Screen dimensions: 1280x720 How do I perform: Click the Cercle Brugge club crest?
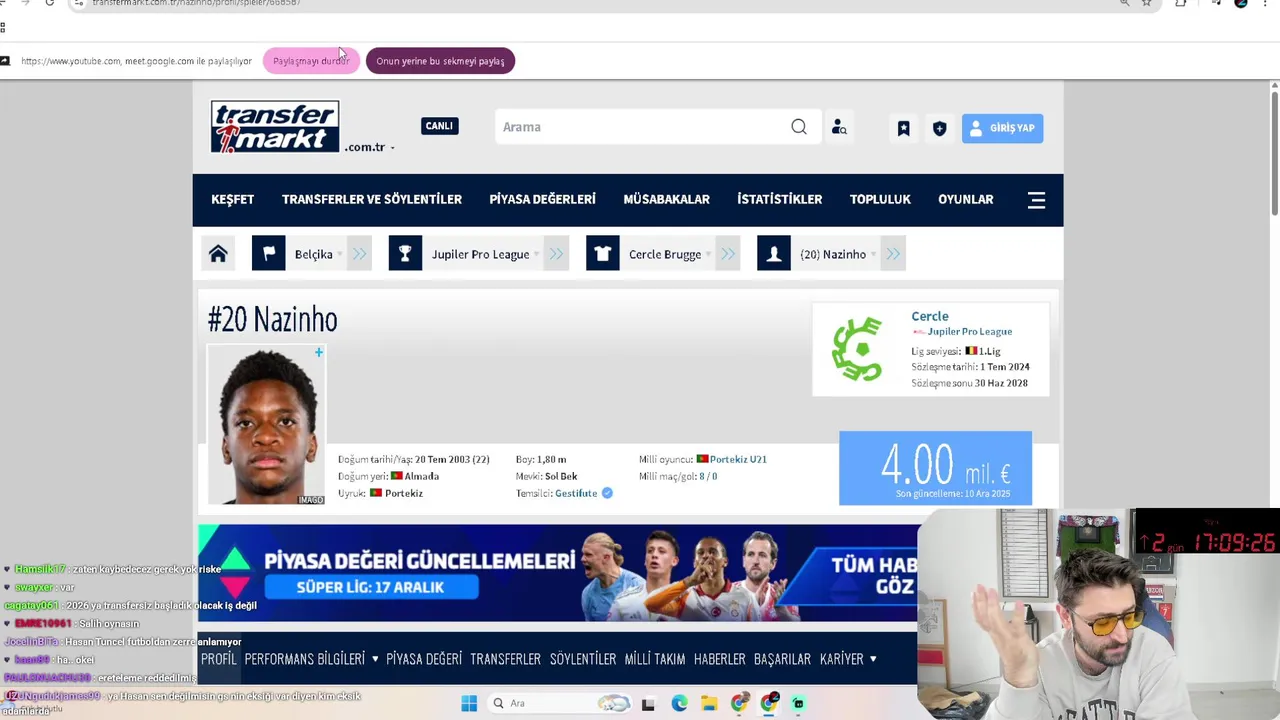pyautogui.click(x=857, y=349)
